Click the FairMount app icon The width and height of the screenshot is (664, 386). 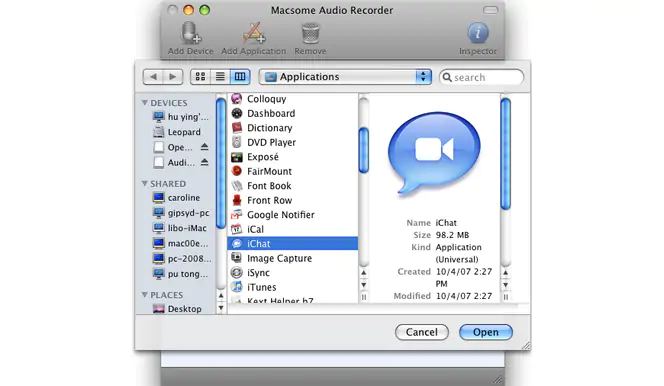(237, 171)
